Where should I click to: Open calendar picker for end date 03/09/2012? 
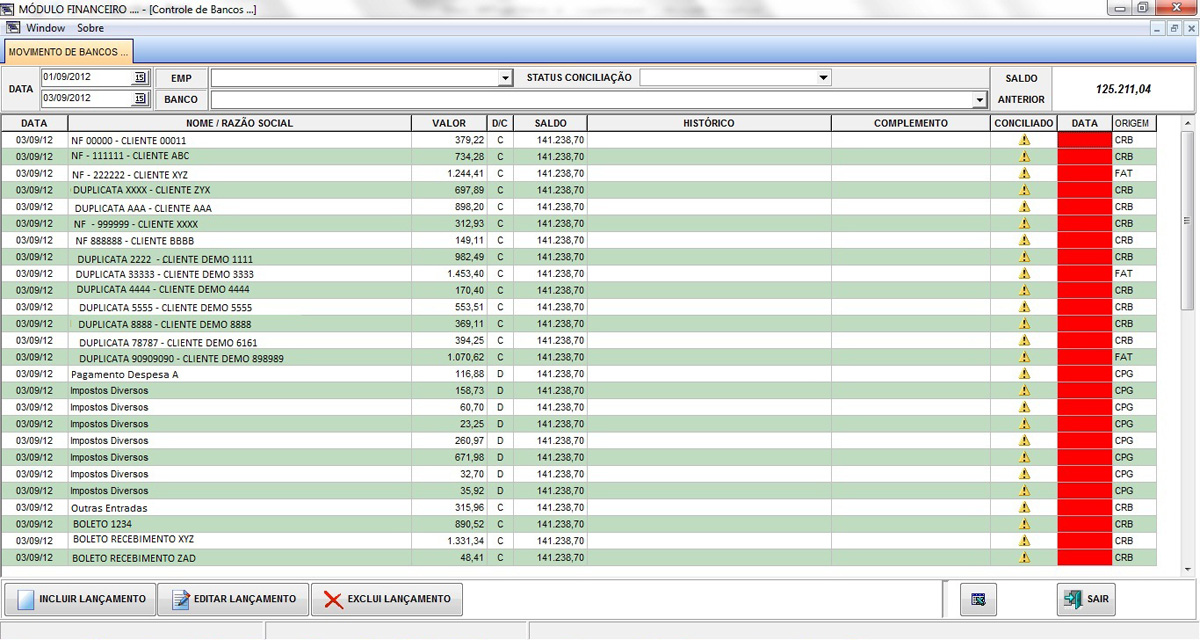140,98
